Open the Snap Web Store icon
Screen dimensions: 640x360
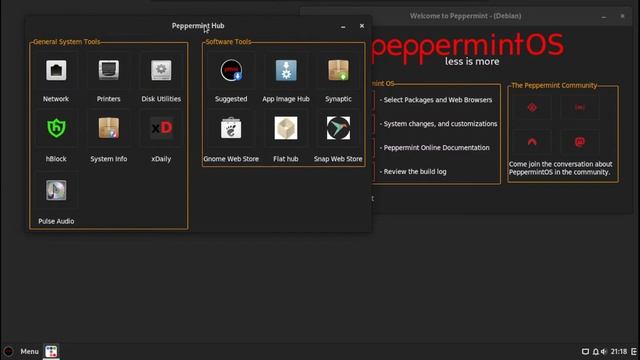click(338, 128)
